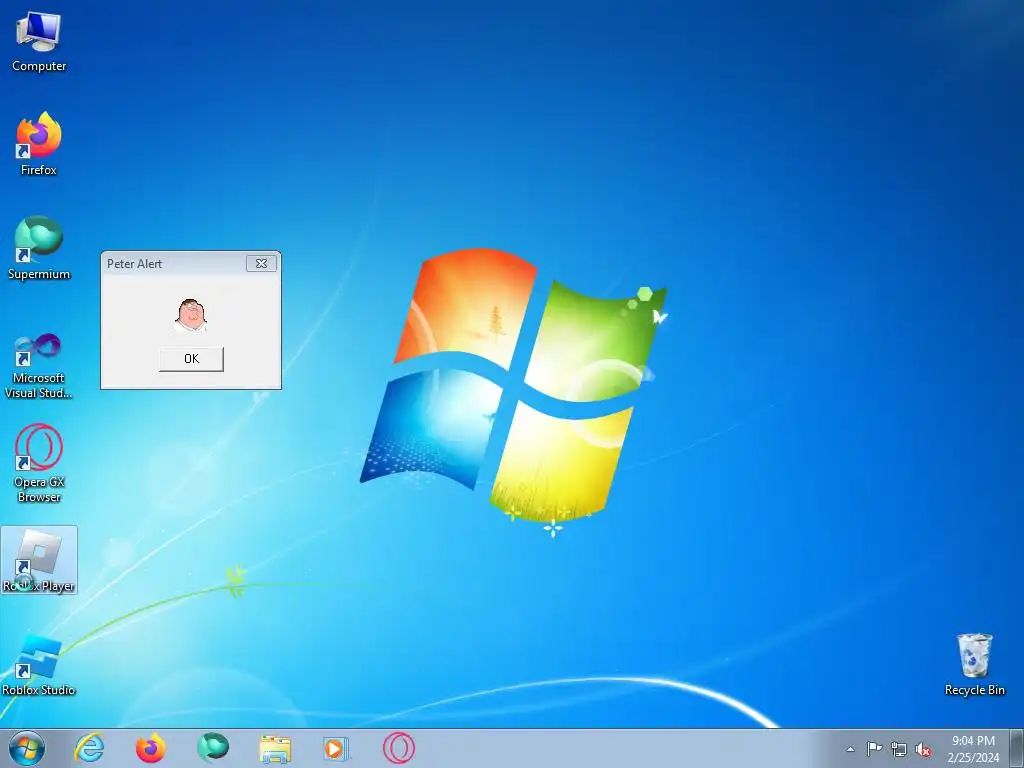The width and height of the screenshot is (1024, 768).
Task: Click the Peter Griffin image in the alert
Action: click(191, 315)
